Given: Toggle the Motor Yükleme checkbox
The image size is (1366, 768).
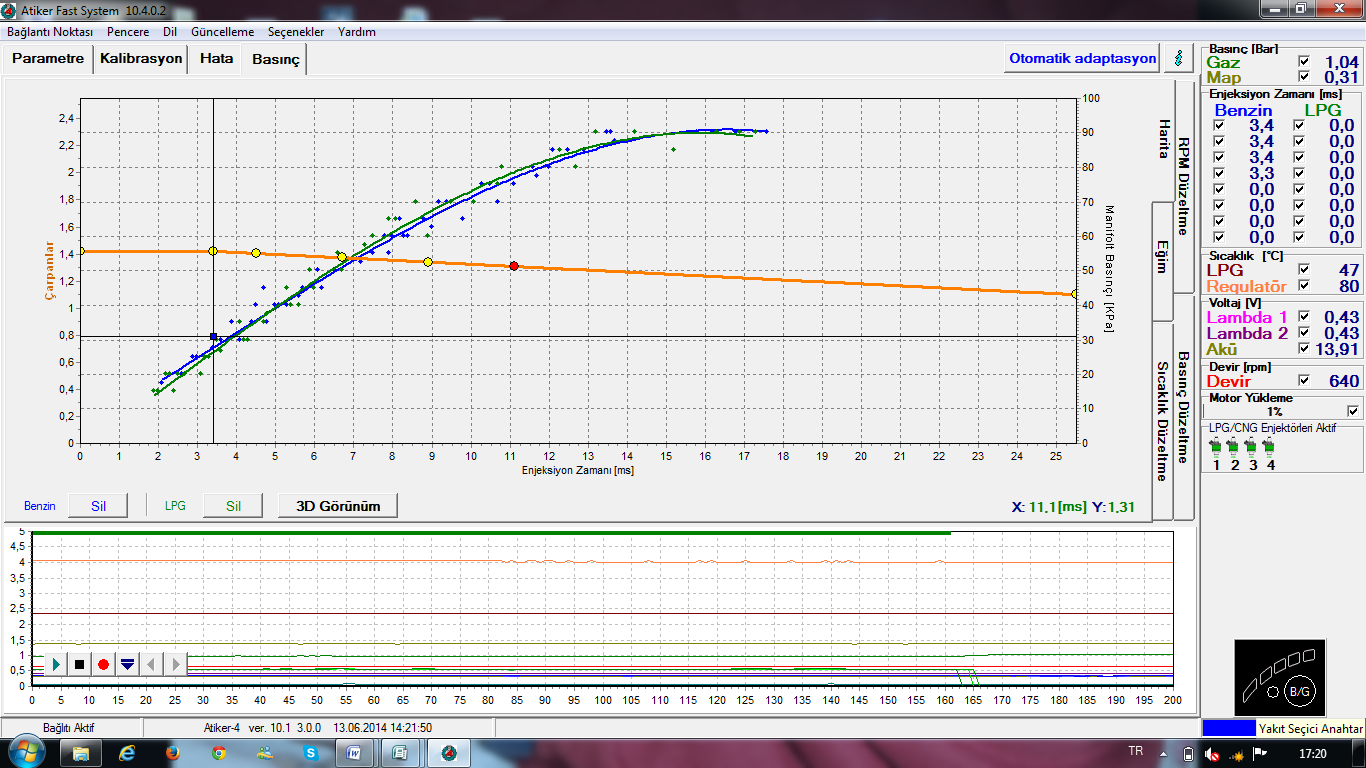Looking at the screenshot, I should coord(1353,411).
